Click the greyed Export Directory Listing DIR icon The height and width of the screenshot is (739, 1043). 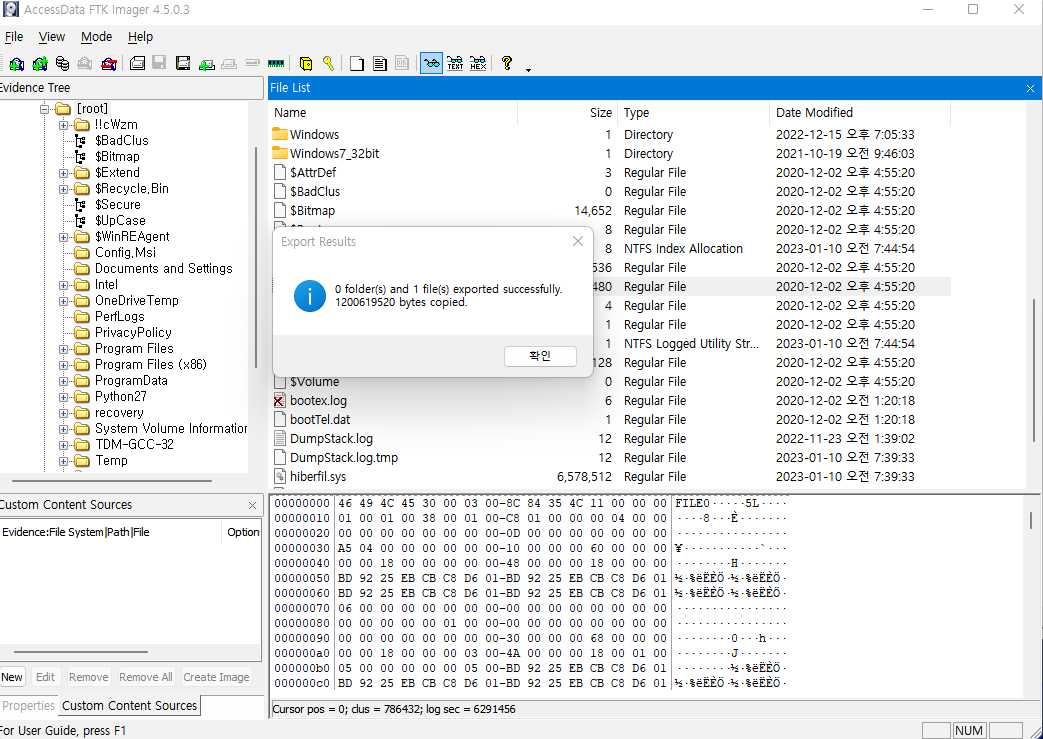point(402,63)
